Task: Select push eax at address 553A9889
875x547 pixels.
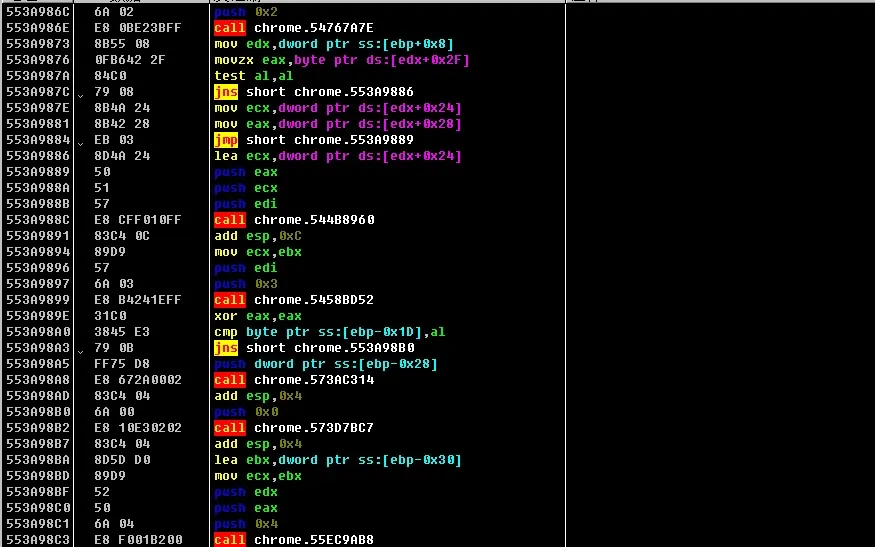Action: [x=246, y=172]
